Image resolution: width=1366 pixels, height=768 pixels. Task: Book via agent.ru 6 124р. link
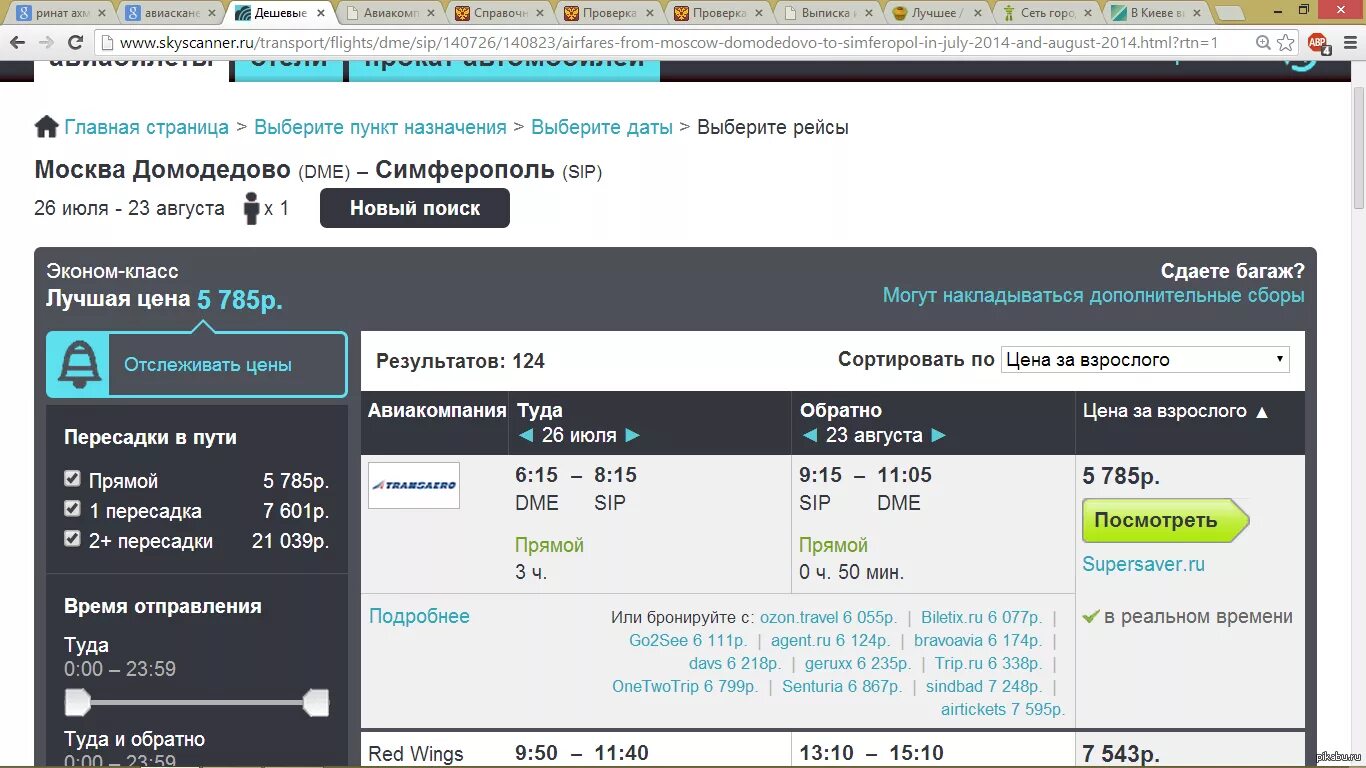[x=830, y=640]
